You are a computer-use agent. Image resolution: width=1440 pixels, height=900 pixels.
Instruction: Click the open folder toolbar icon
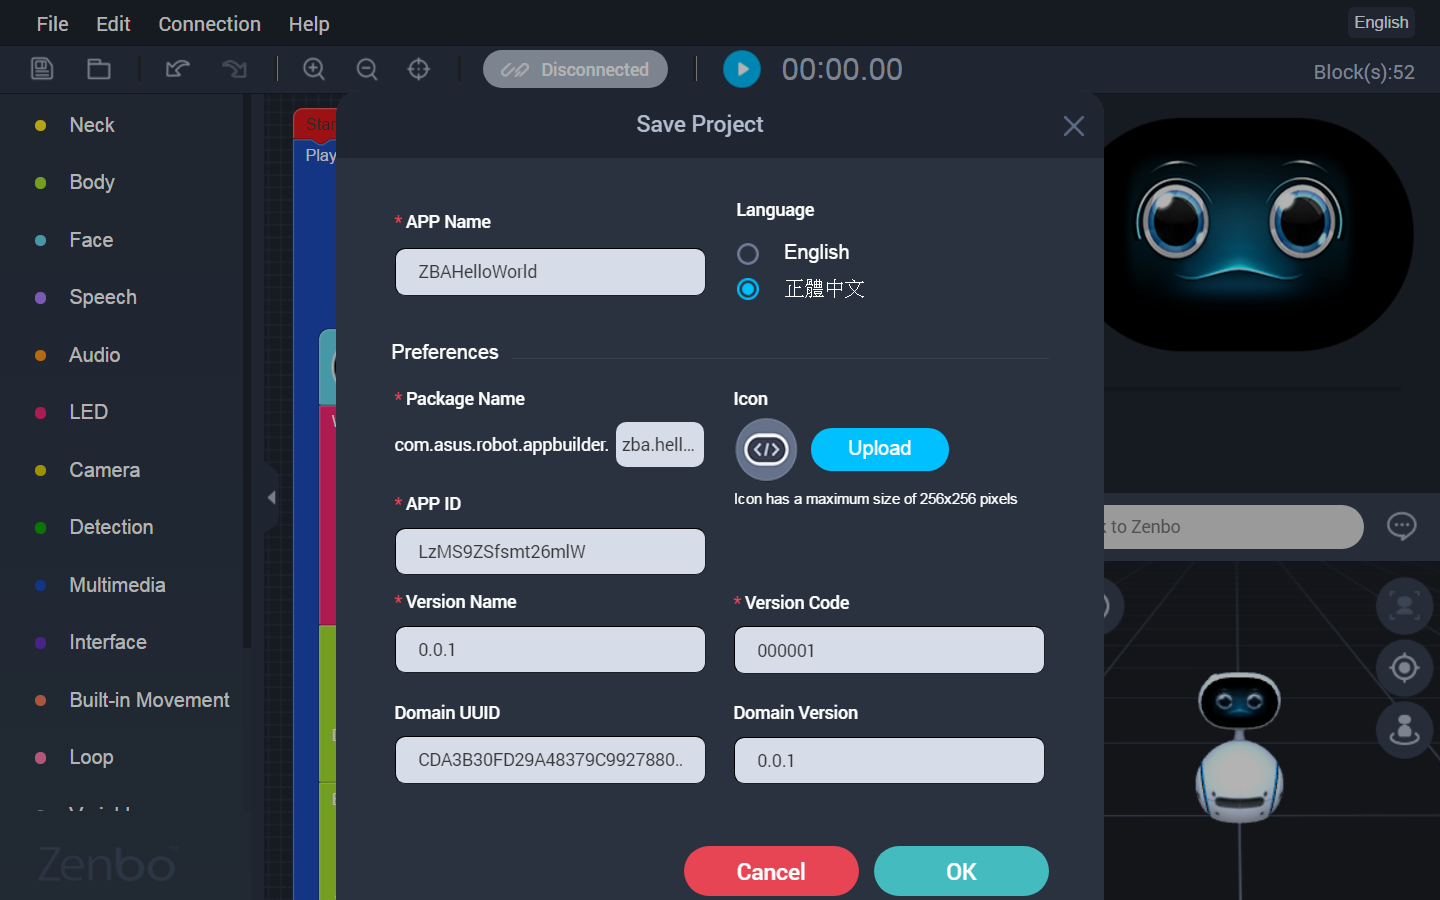pyautogui.click(x=98, y=69)
